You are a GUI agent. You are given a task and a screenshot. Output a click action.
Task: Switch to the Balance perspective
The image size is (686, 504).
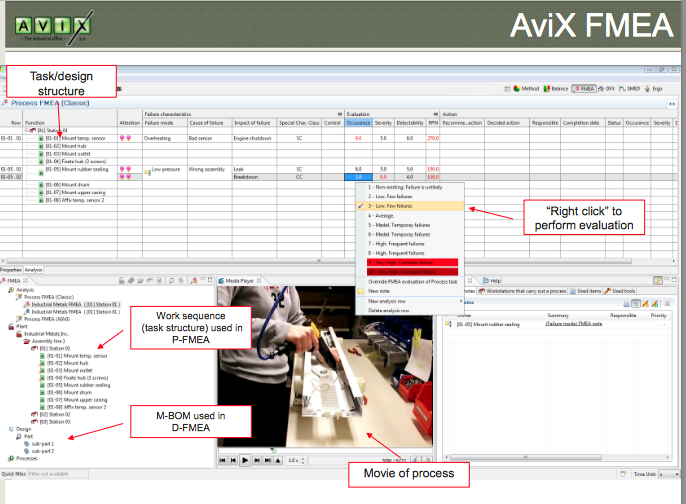[x=556, y=88]
